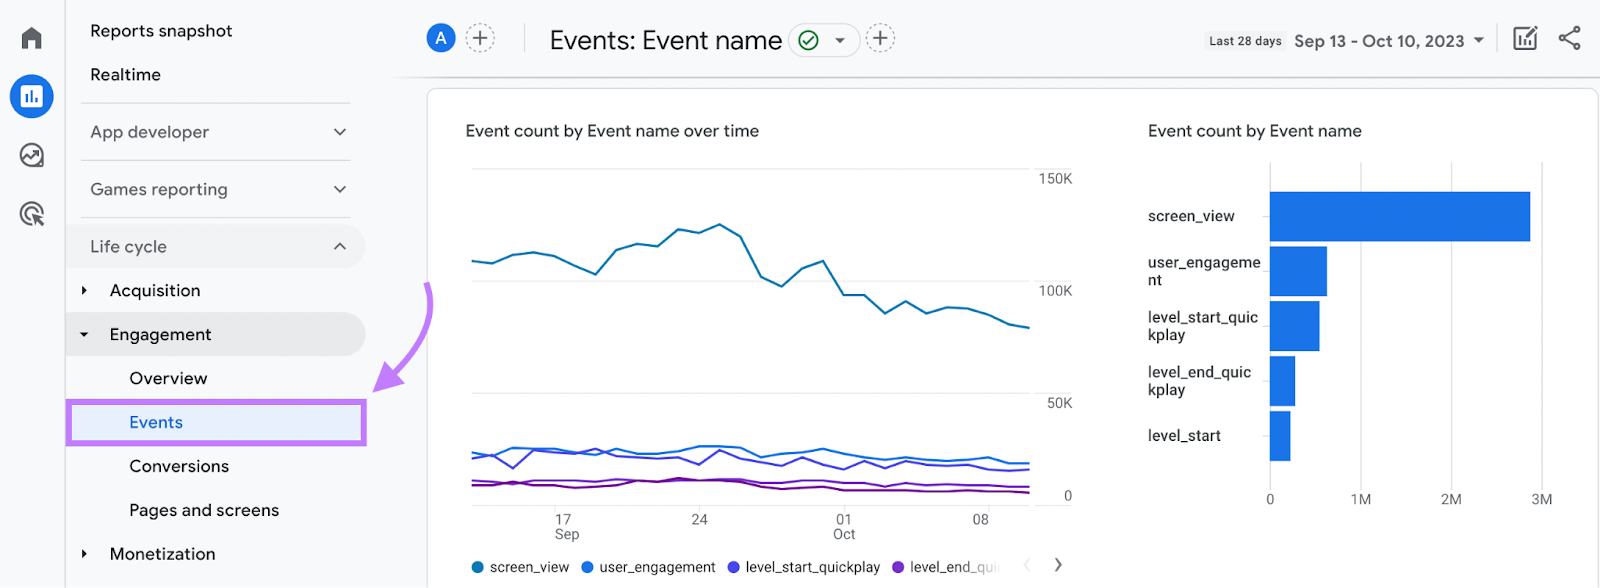Screen dimensions: 1600x588
Task: Select the Reports bar chart icon
Action: [x=32, y=96]
